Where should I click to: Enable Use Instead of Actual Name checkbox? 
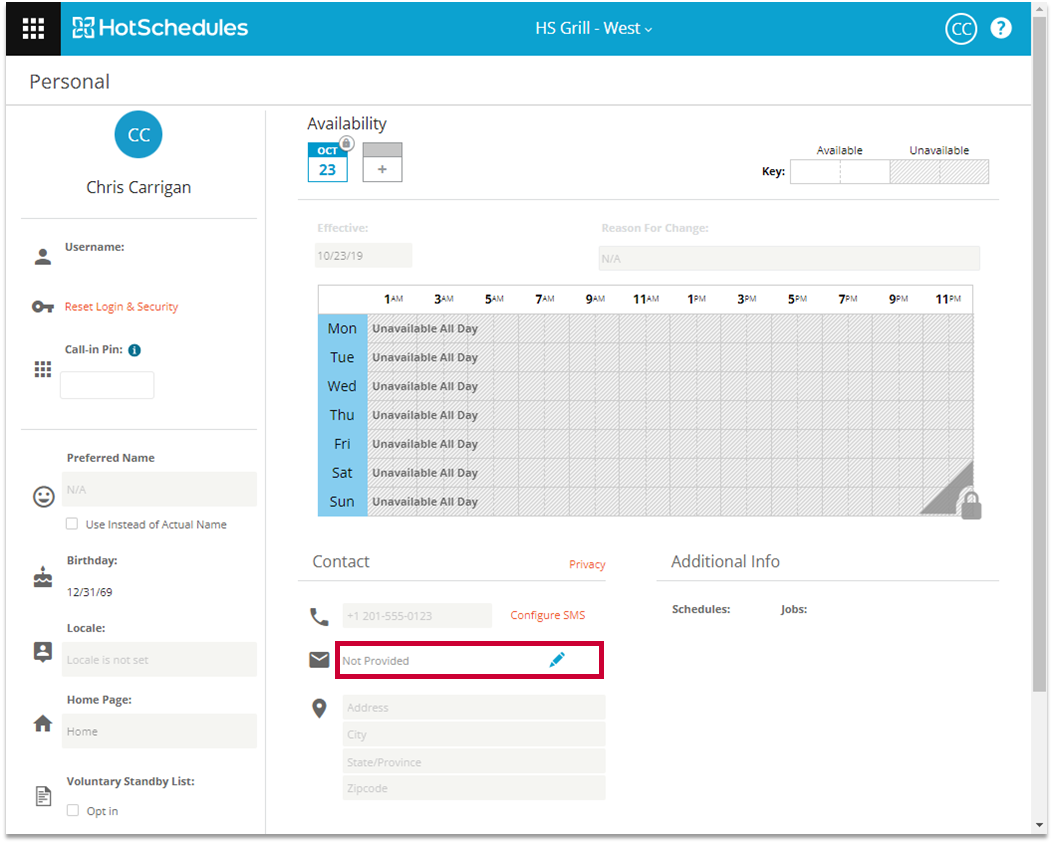point(72,524)
